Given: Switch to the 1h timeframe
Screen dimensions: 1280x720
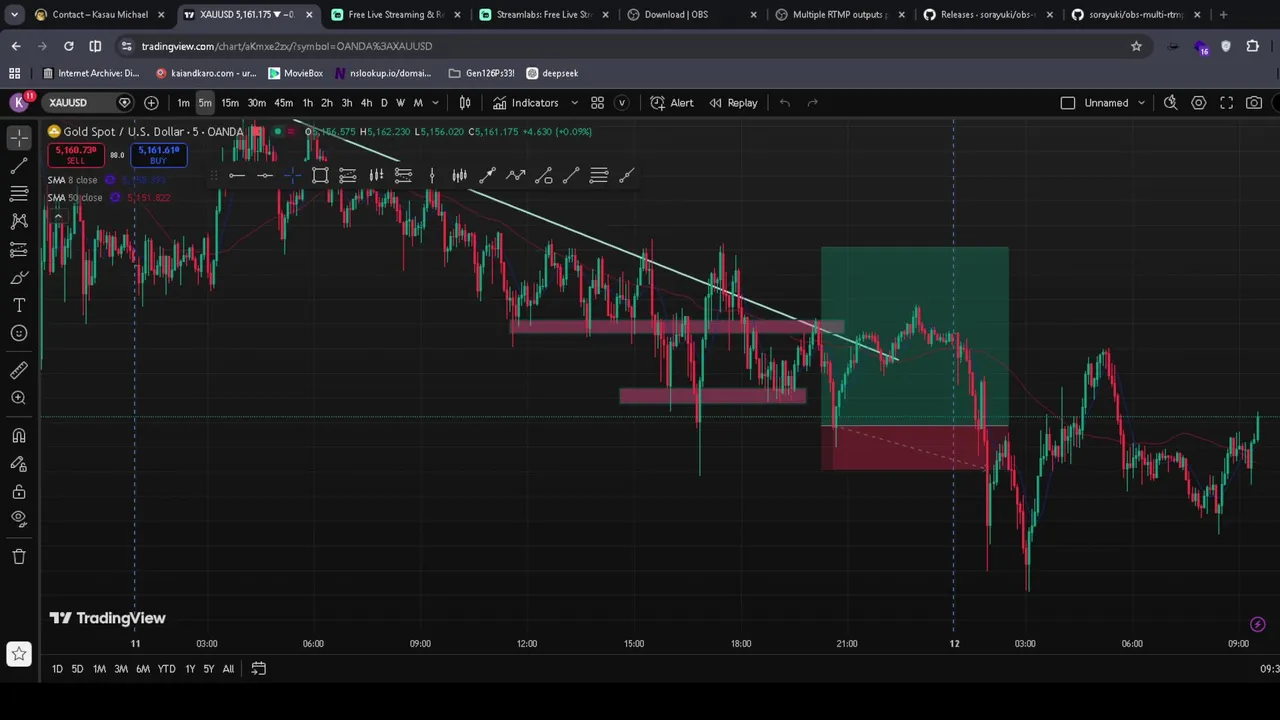Looking at the screenshot, I should (307, 103).
